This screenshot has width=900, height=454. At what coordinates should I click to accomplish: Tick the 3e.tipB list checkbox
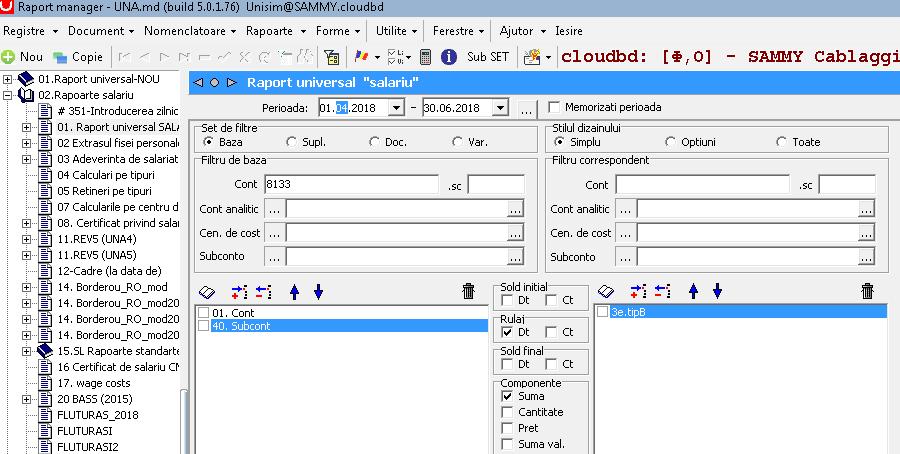603,312
